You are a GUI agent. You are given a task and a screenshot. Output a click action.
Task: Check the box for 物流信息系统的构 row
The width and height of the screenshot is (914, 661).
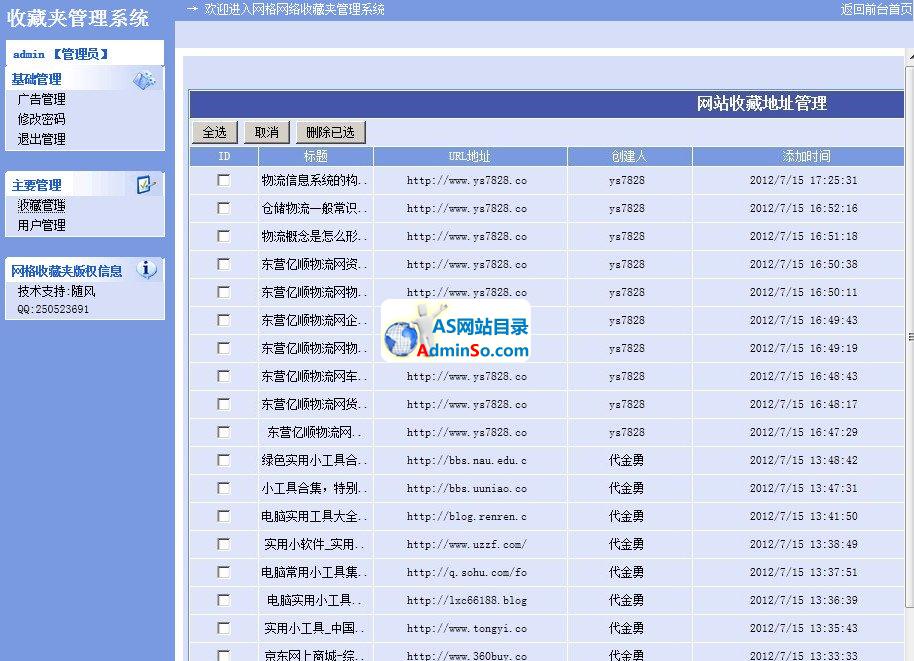[x=224, y=180]
